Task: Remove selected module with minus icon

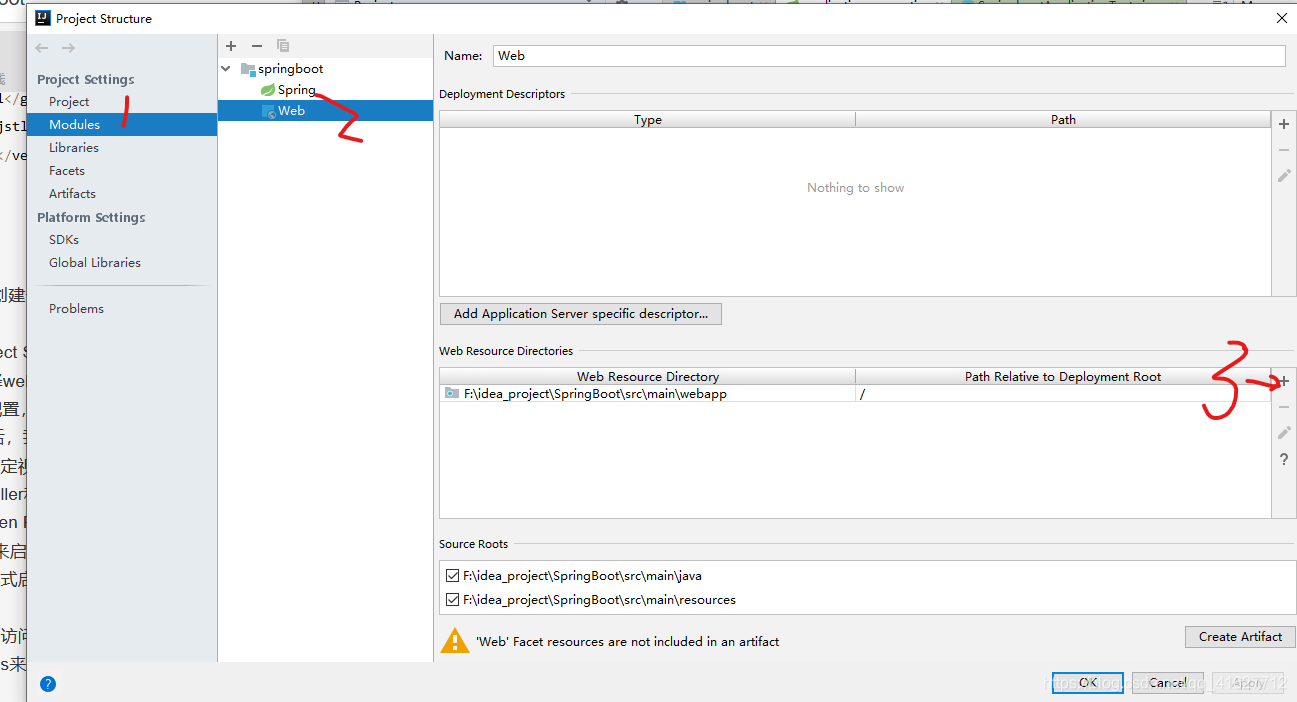Action: coord(257,46)
